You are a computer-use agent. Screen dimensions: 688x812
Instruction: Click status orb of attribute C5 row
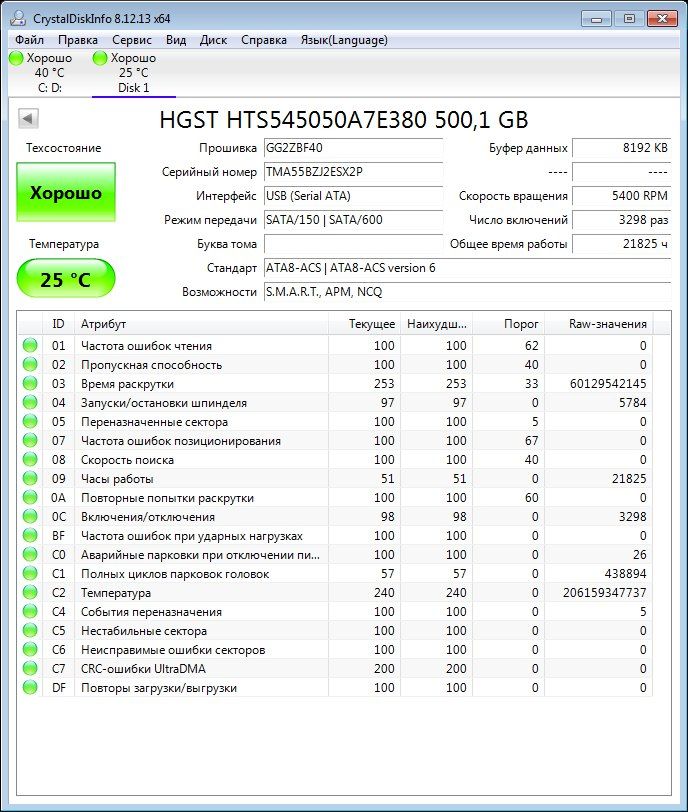(30, 630)
